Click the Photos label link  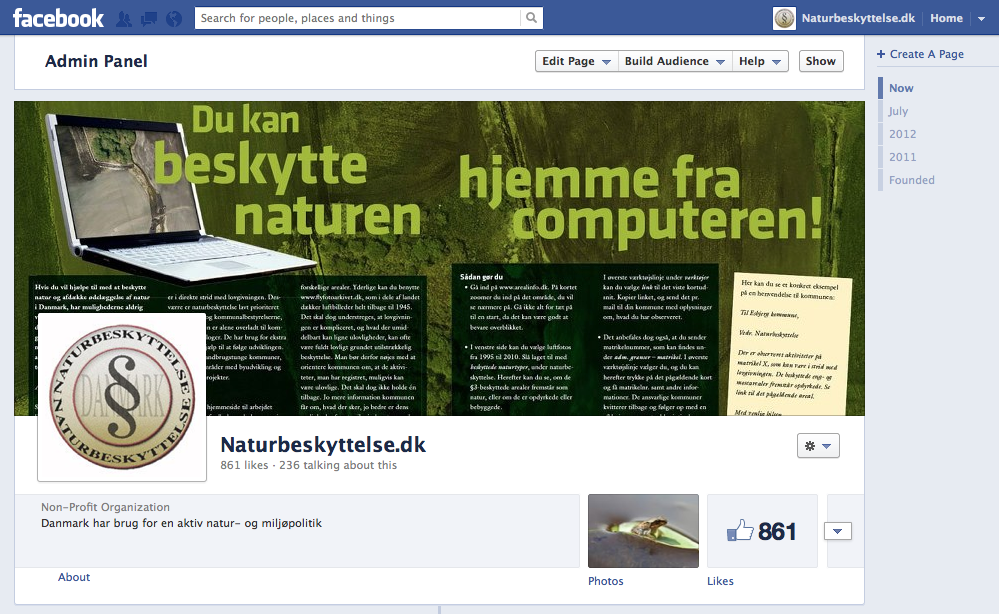[x=605, y=581]
